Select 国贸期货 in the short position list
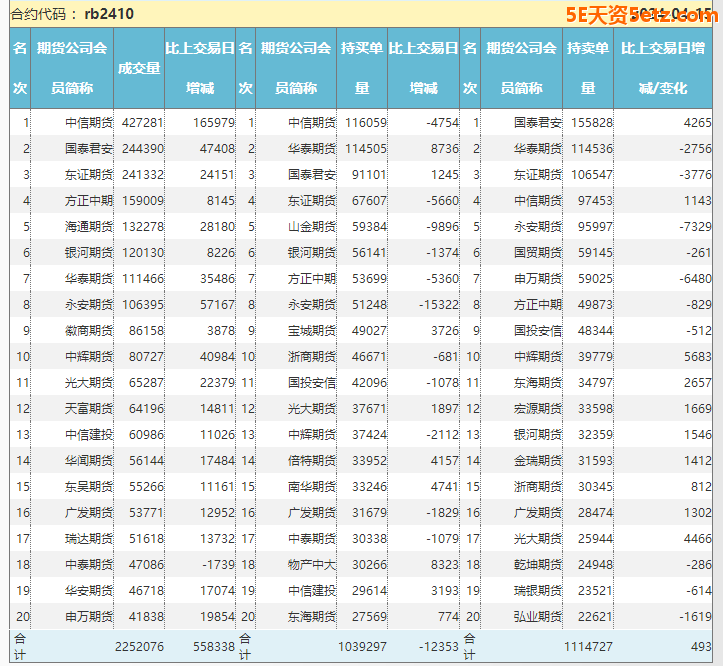Viewport: 723px width, 666px height. (x=537, y=252)
